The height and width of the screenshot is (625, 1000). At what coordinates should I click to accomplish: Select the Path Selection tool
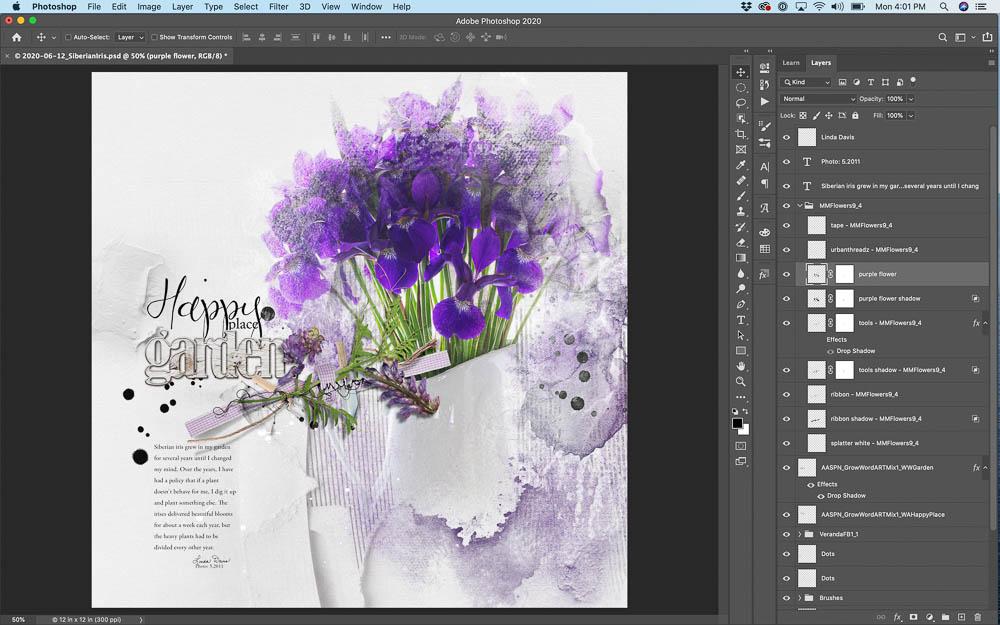coord(740,335)
